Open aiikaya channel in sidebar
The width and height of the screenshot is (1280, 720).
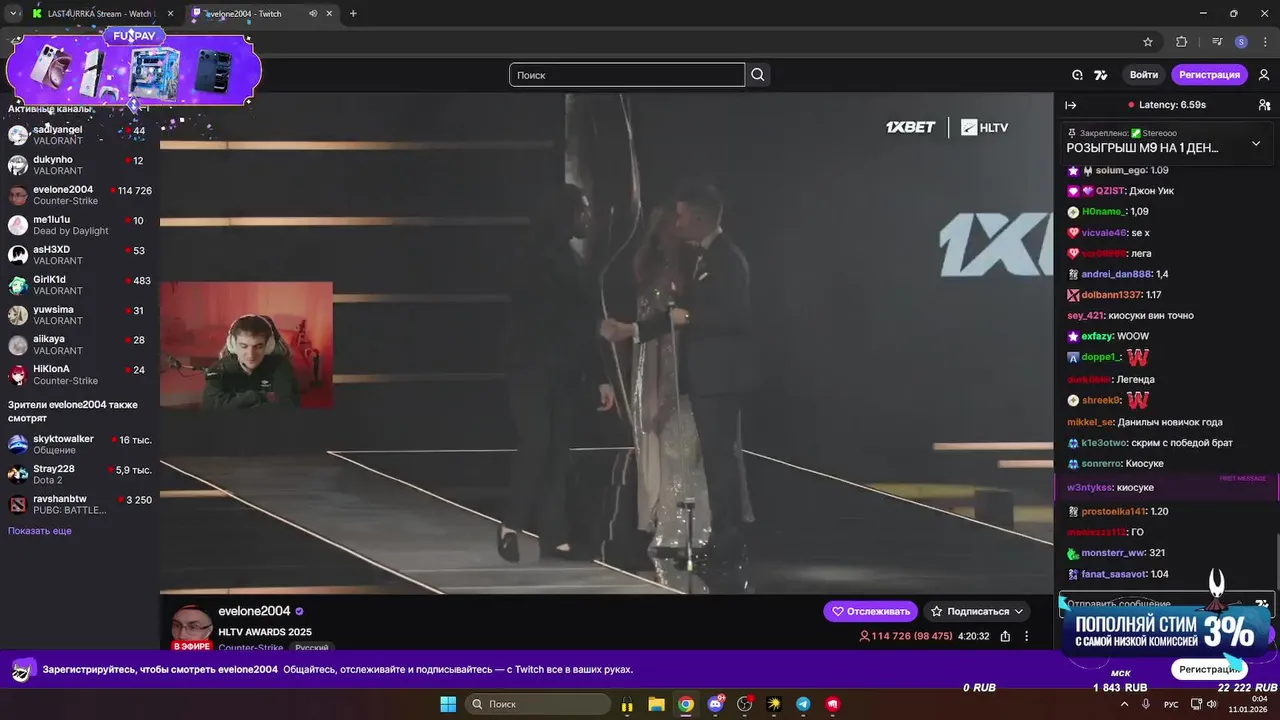point(78,345)
